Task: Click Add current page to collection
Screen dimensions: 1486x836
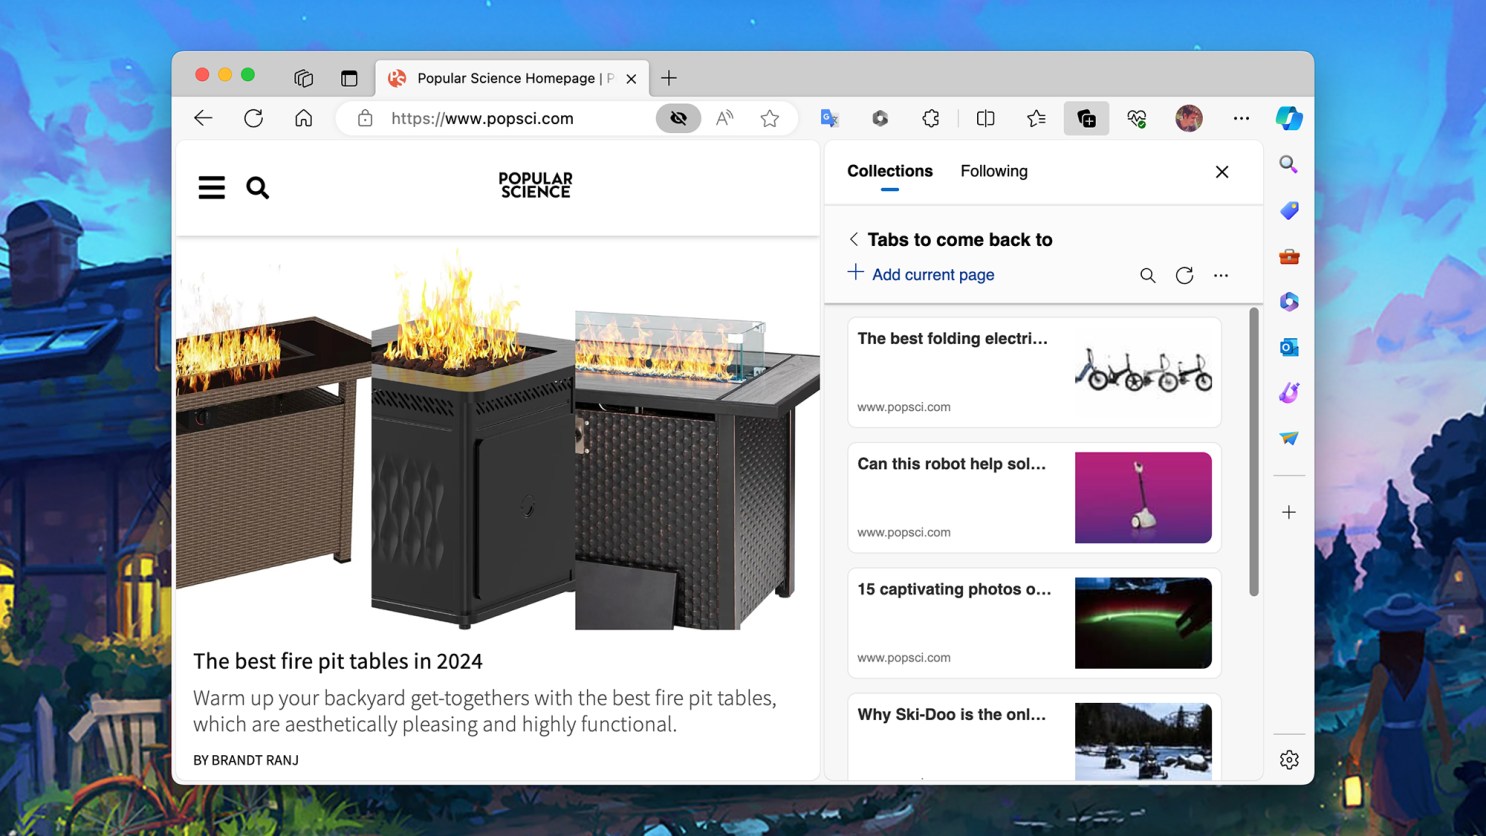Action: [x=920, y=274]
